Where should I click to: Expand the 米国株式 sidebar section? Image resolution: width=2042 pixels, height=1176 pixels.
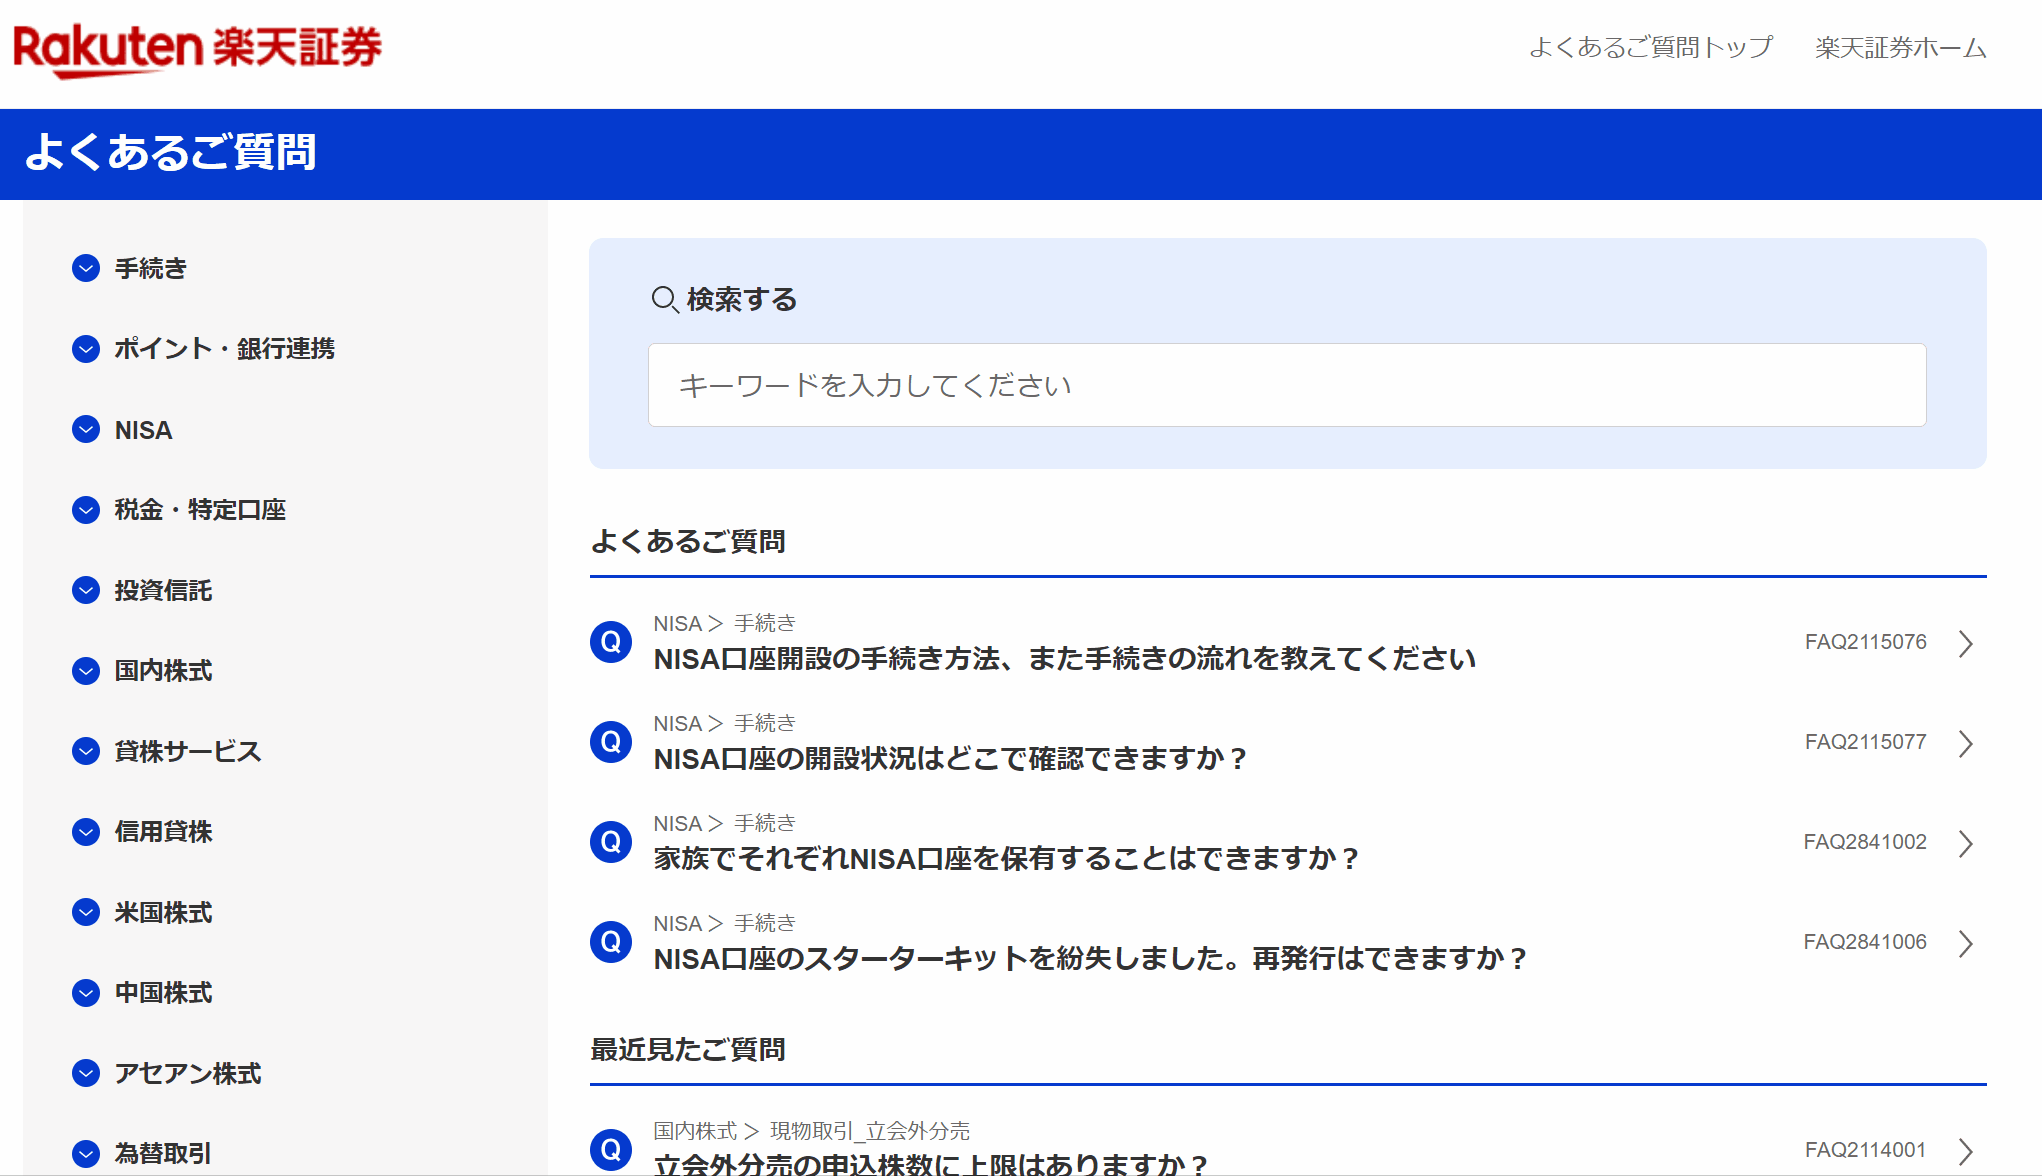[x=163, y=912]
